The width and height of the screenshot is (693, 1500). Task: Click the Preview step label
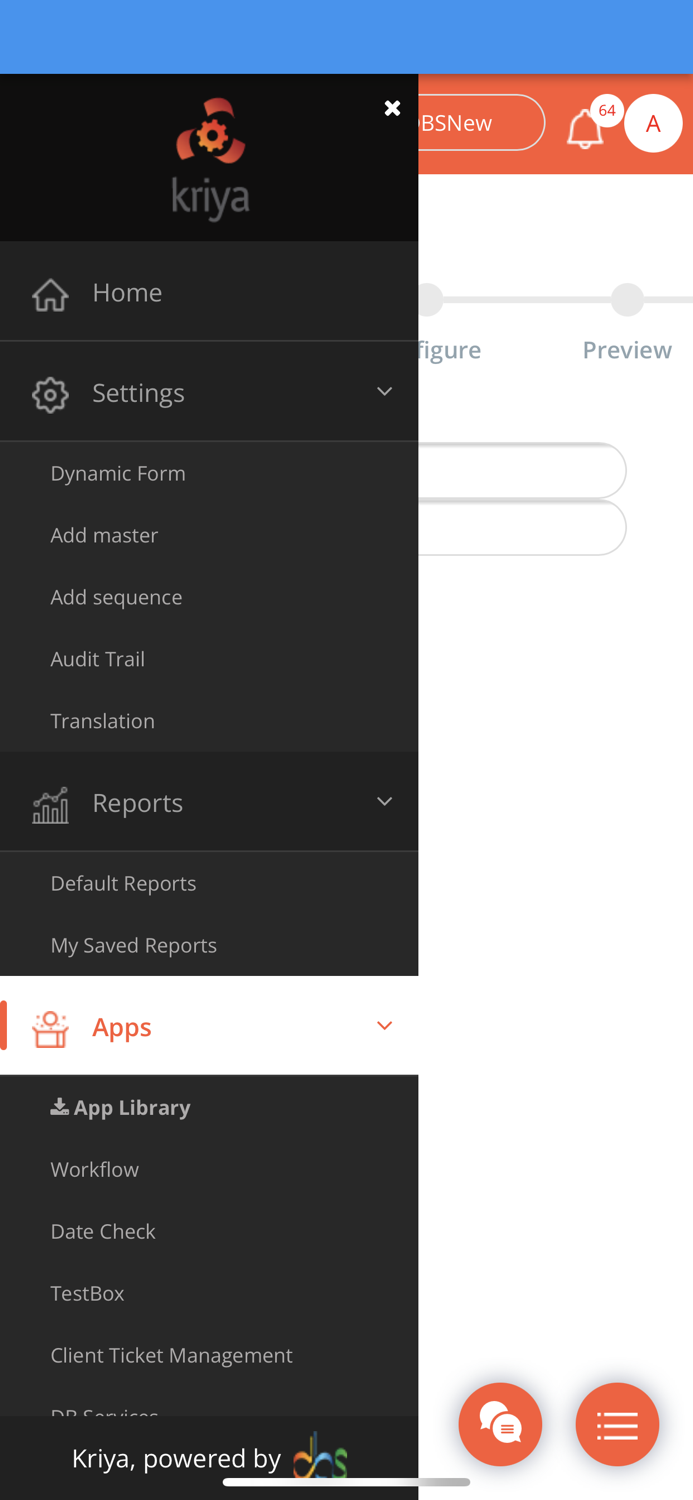click(627, 350)
